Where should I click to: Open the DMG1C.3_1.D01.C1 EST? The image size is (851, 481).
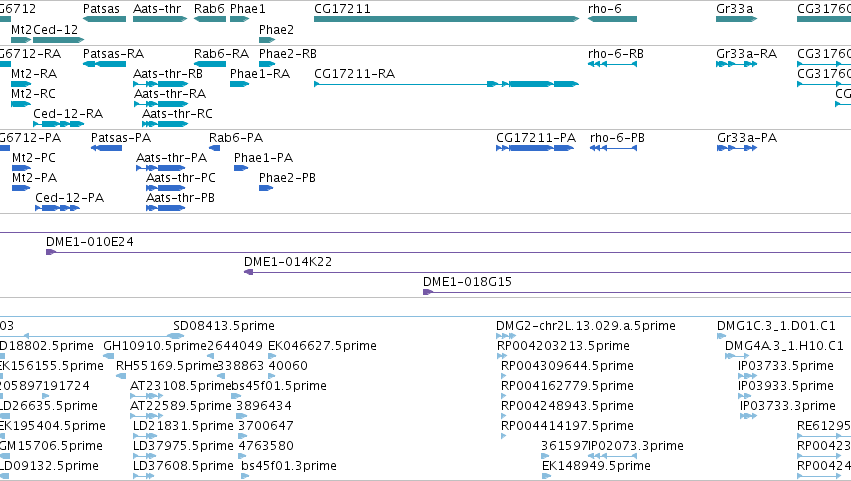[x=721, y=337]
